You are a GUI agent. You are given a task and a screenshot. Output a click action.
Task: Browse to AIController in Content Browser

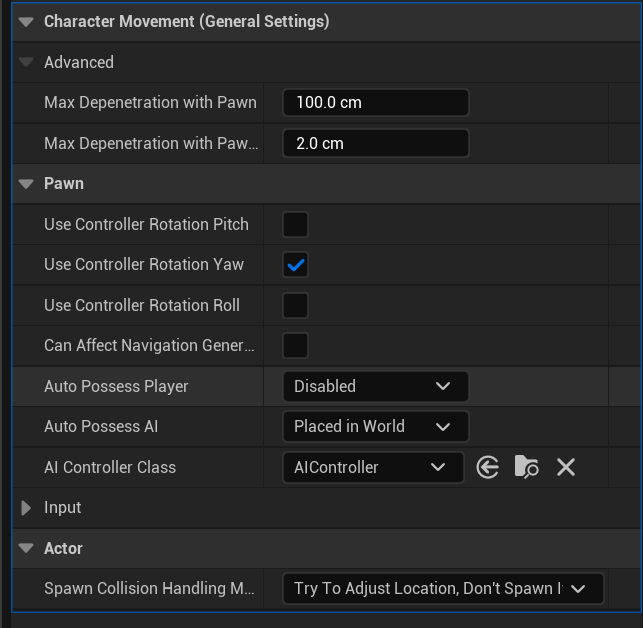point(527,467)
